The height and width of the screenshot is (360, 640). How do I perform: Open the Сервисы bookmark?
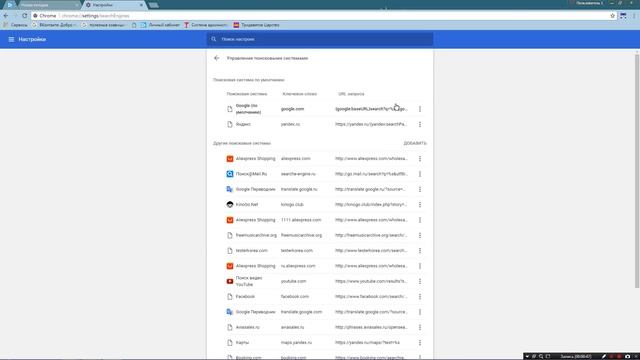point(15,25)
